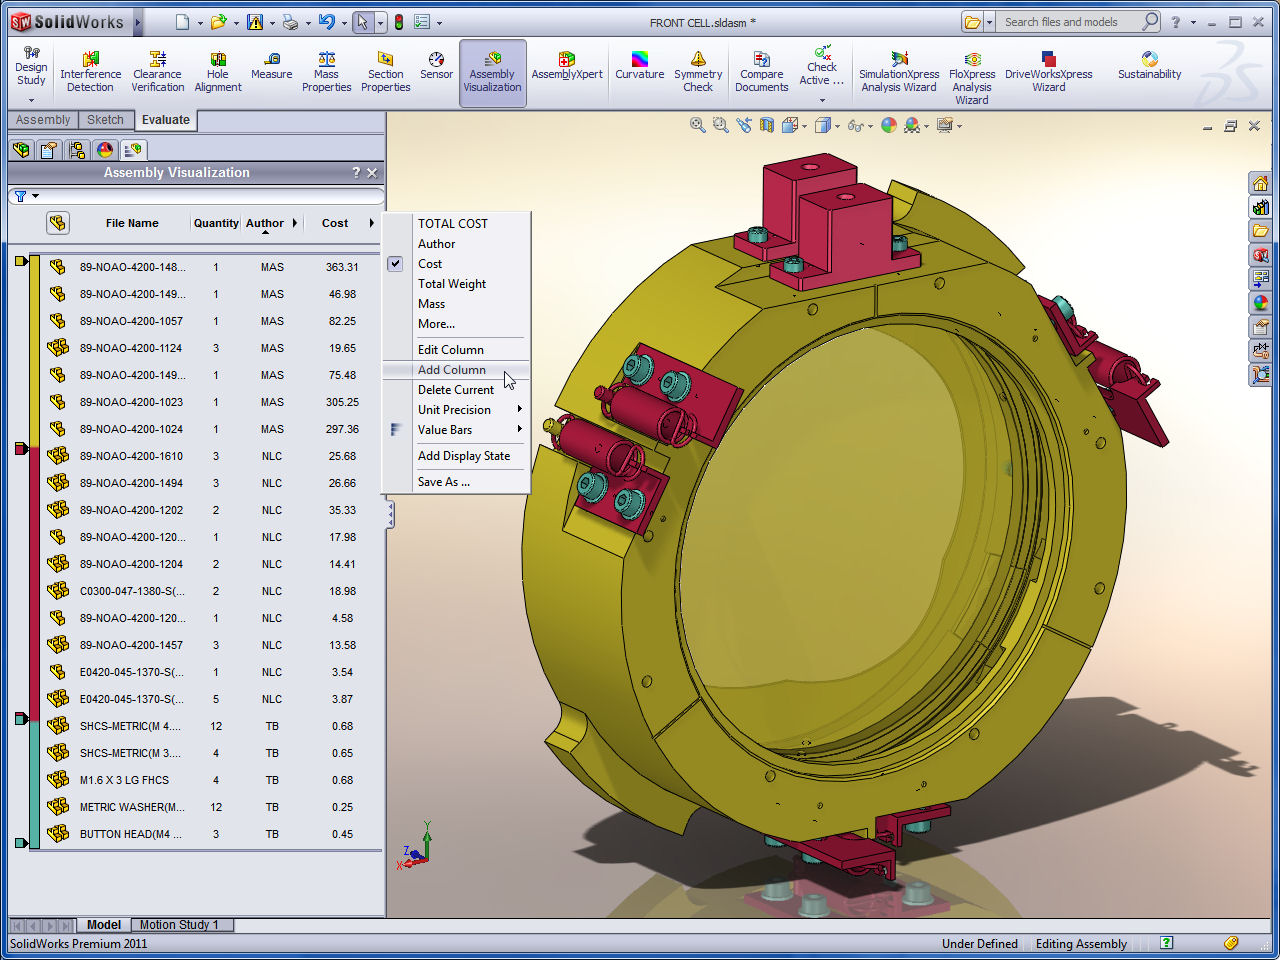Open Section Properties

385,72
